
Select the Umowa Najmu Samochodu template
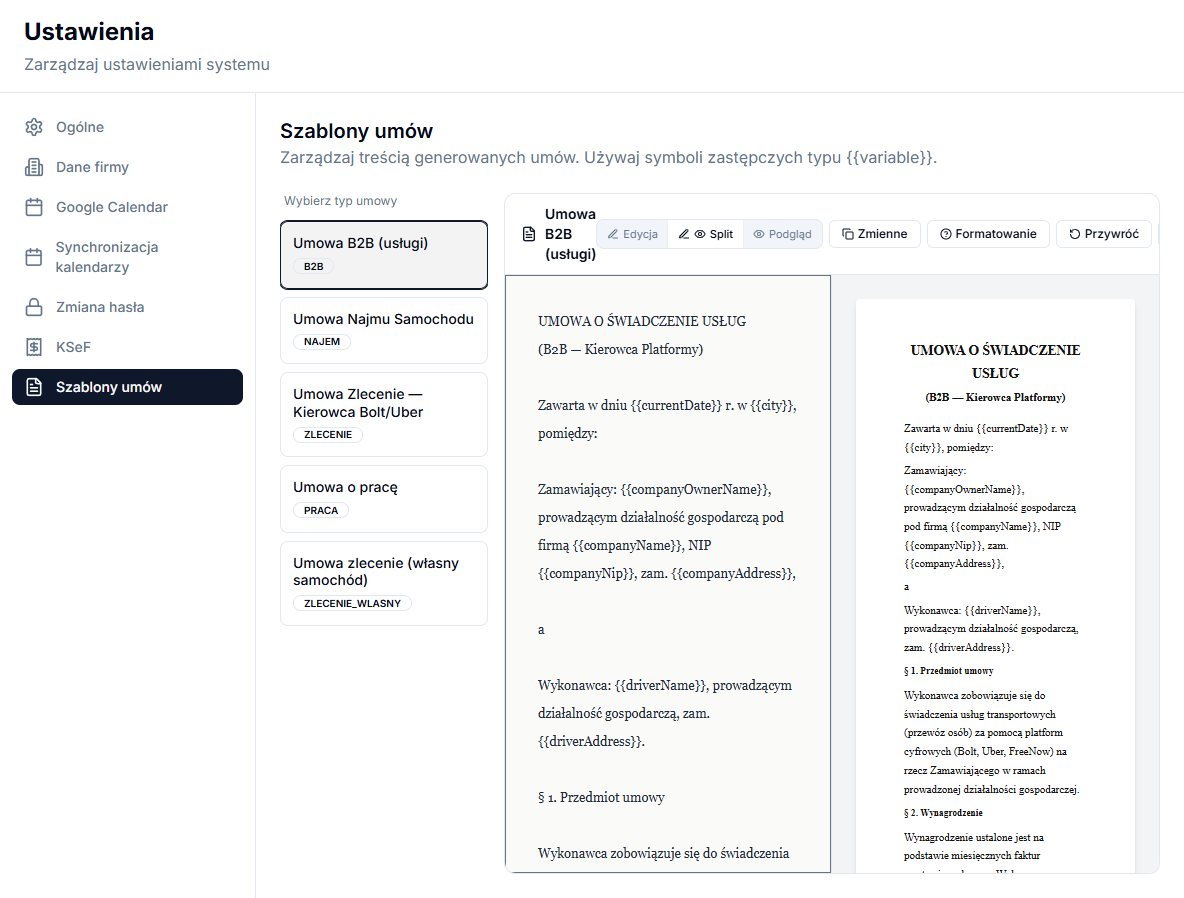pos(384,330)
